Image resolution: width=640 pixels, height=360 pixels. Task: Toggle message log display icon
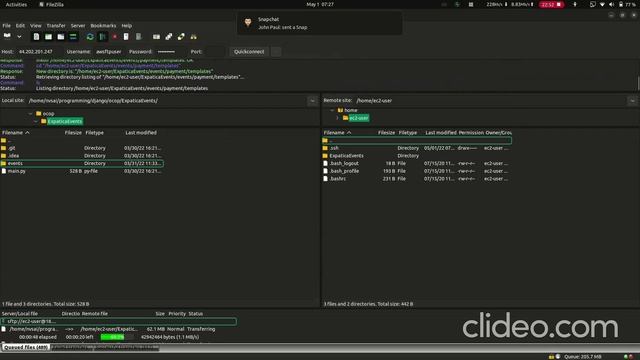coord(36,37)
